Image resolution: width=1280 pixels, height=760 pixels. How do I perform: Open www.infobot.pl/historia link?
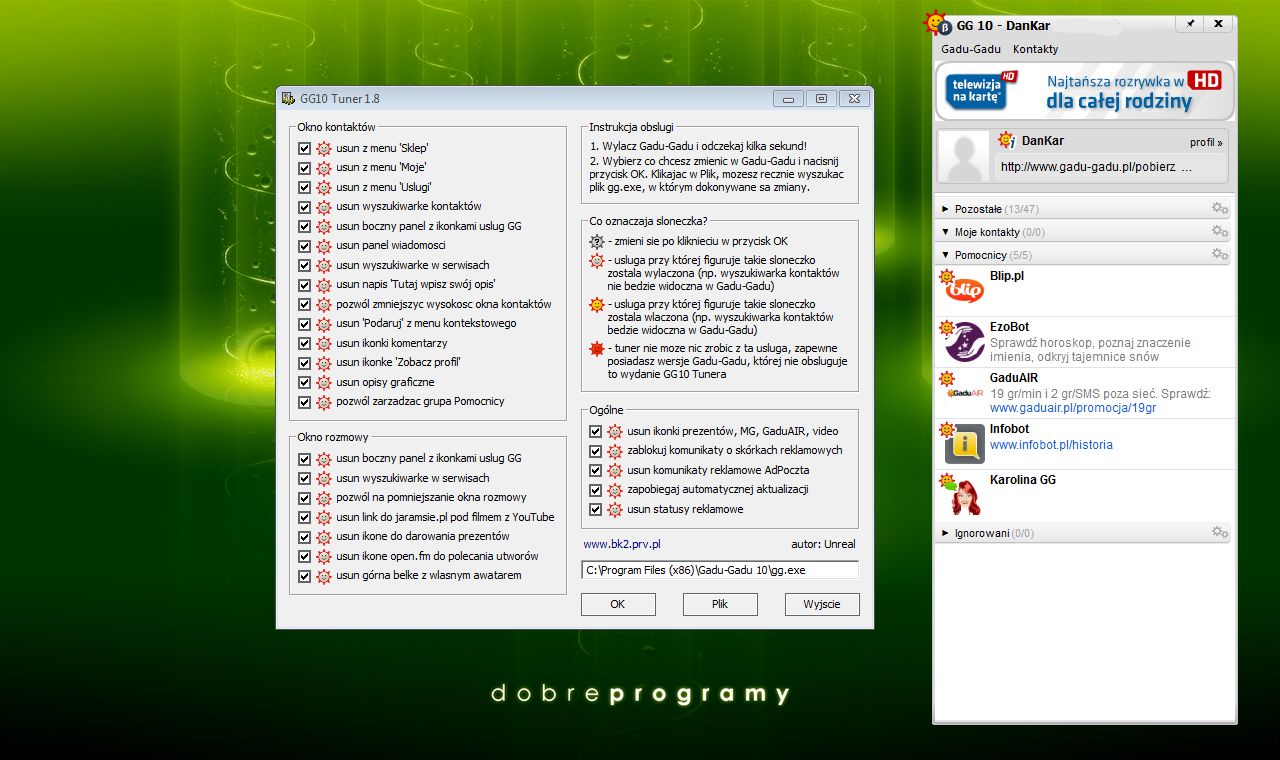(1051, 445)
